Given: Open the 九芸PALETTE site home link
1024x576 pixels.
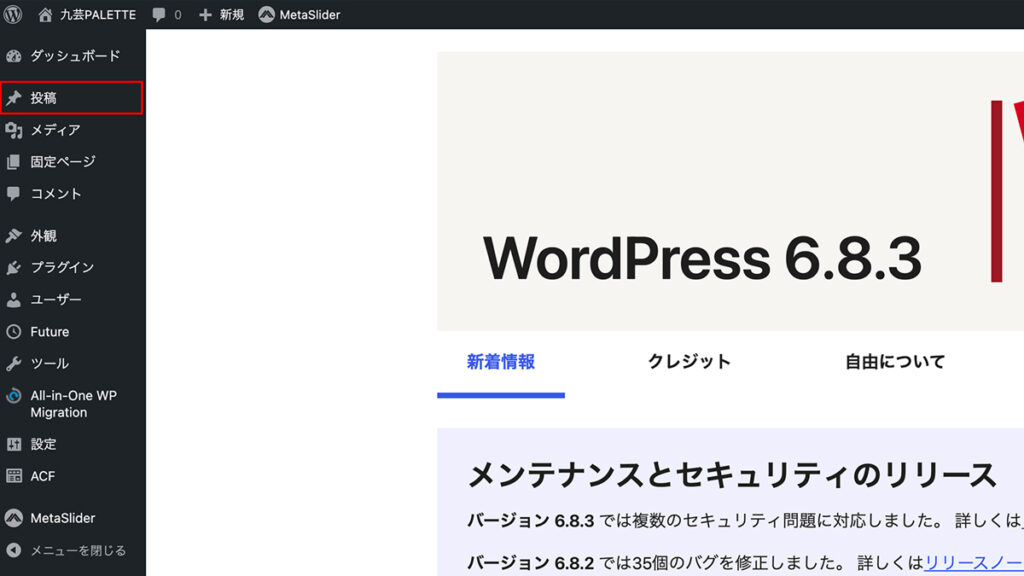Looking at the screenshot, I should pyautogui.click(x=87, y=15).
